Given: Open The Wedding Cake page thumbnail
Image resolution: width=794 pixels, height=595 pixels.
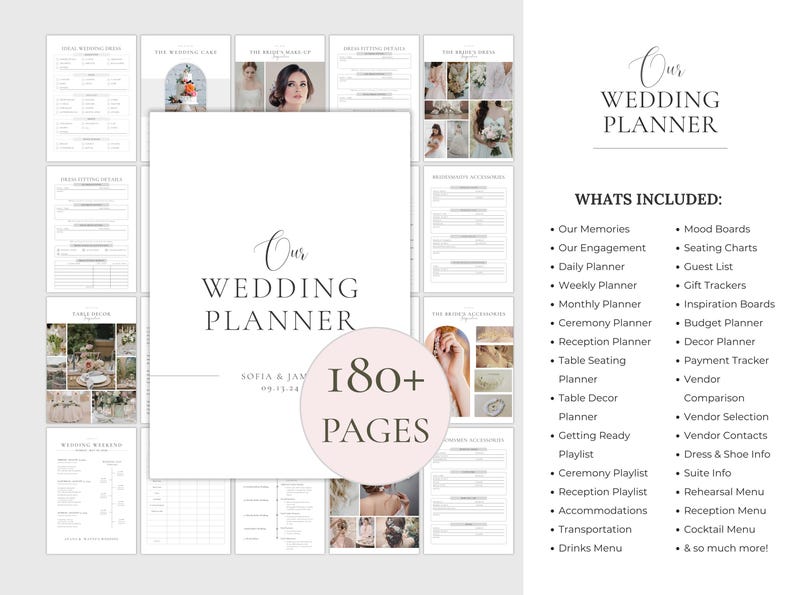Looking at the screenshot, I should pyautogui.click(x=185, y=73).
